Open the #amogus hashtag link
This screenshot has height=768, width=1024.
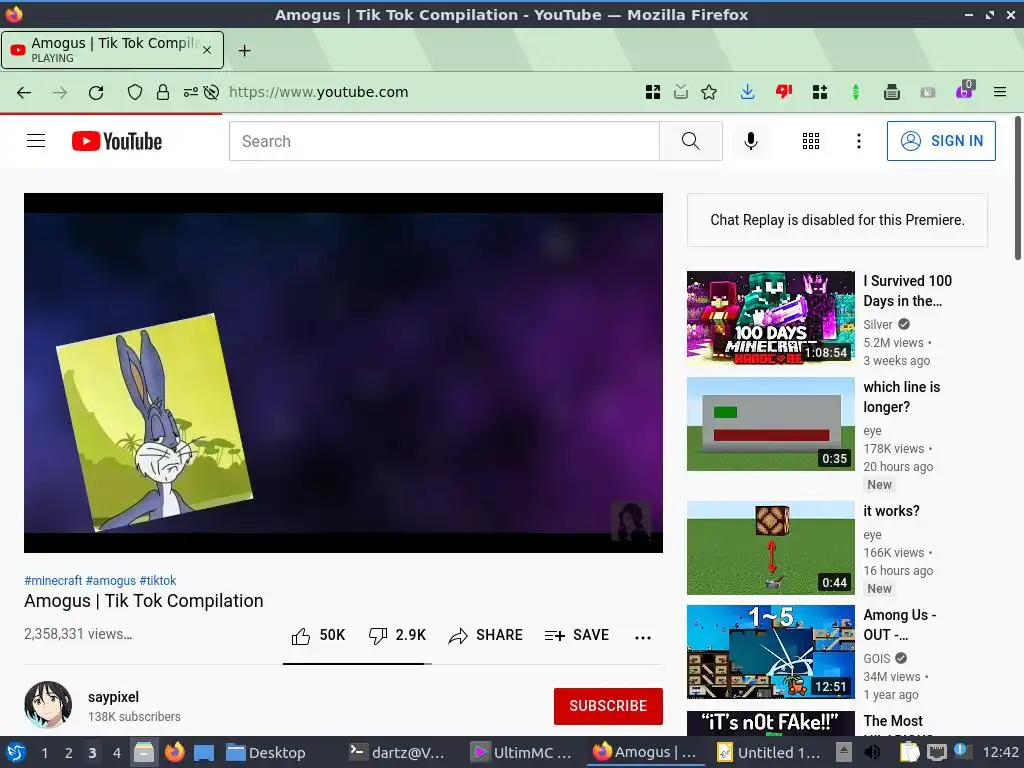click(110, 581)
